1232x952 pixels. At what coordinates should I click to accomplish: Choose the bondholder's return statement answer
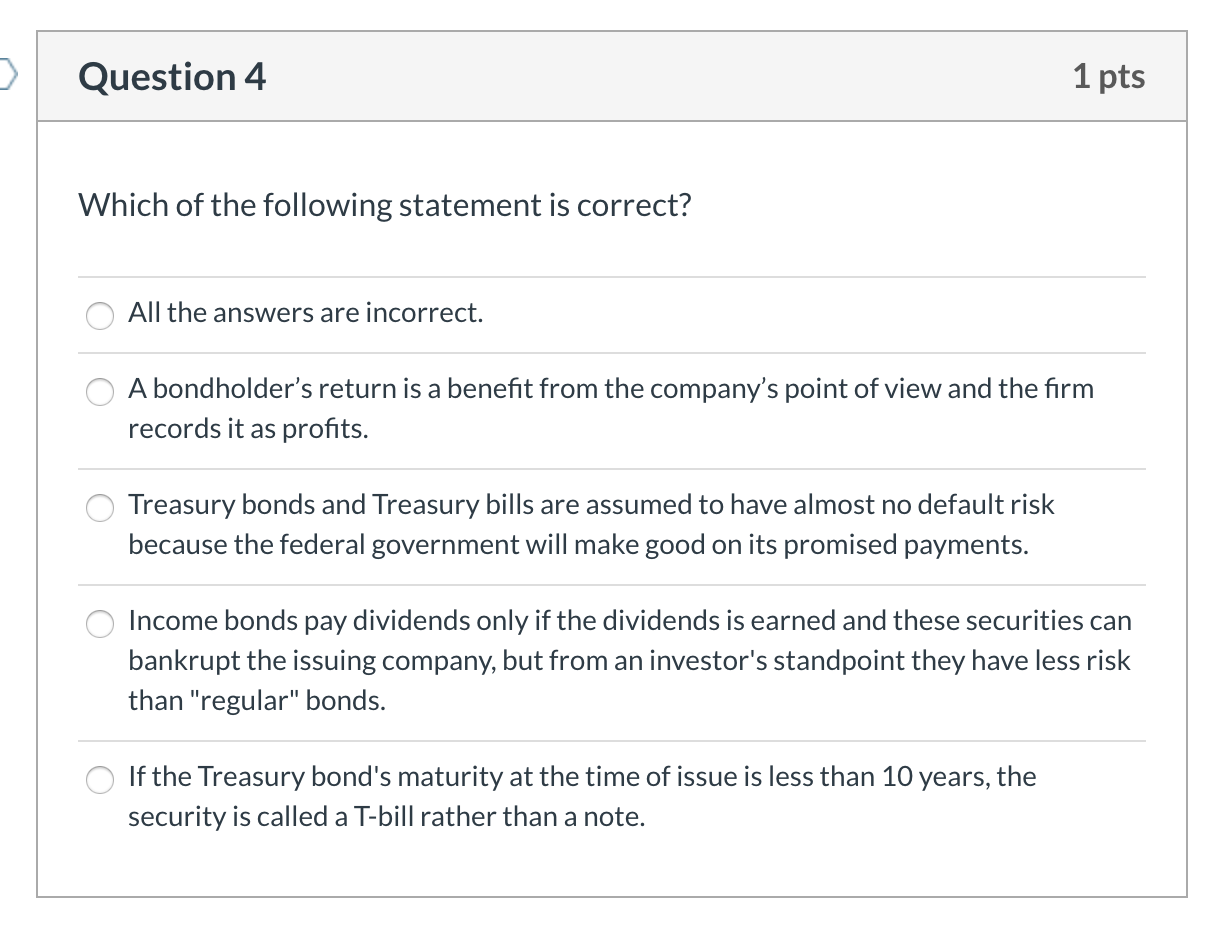[x=99, y=392]
